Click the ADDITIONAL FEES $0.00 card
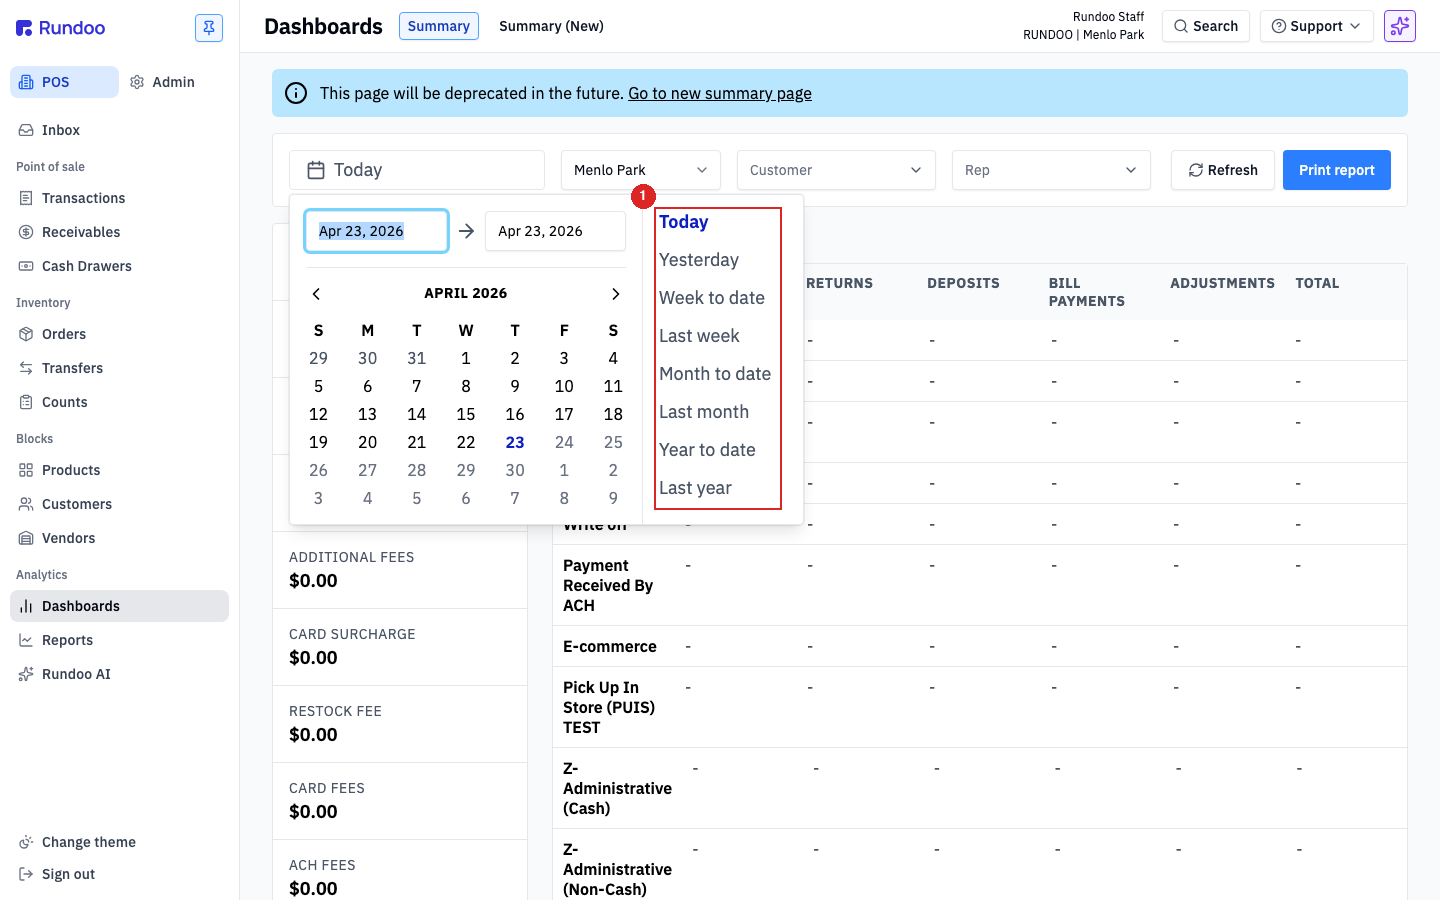The height and width of the screenshot is (900, 1440). click(400, 570)
